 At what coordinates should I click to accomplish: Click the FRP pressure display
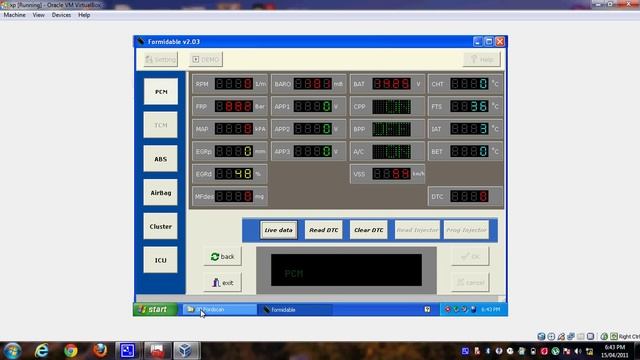point(234,107)
